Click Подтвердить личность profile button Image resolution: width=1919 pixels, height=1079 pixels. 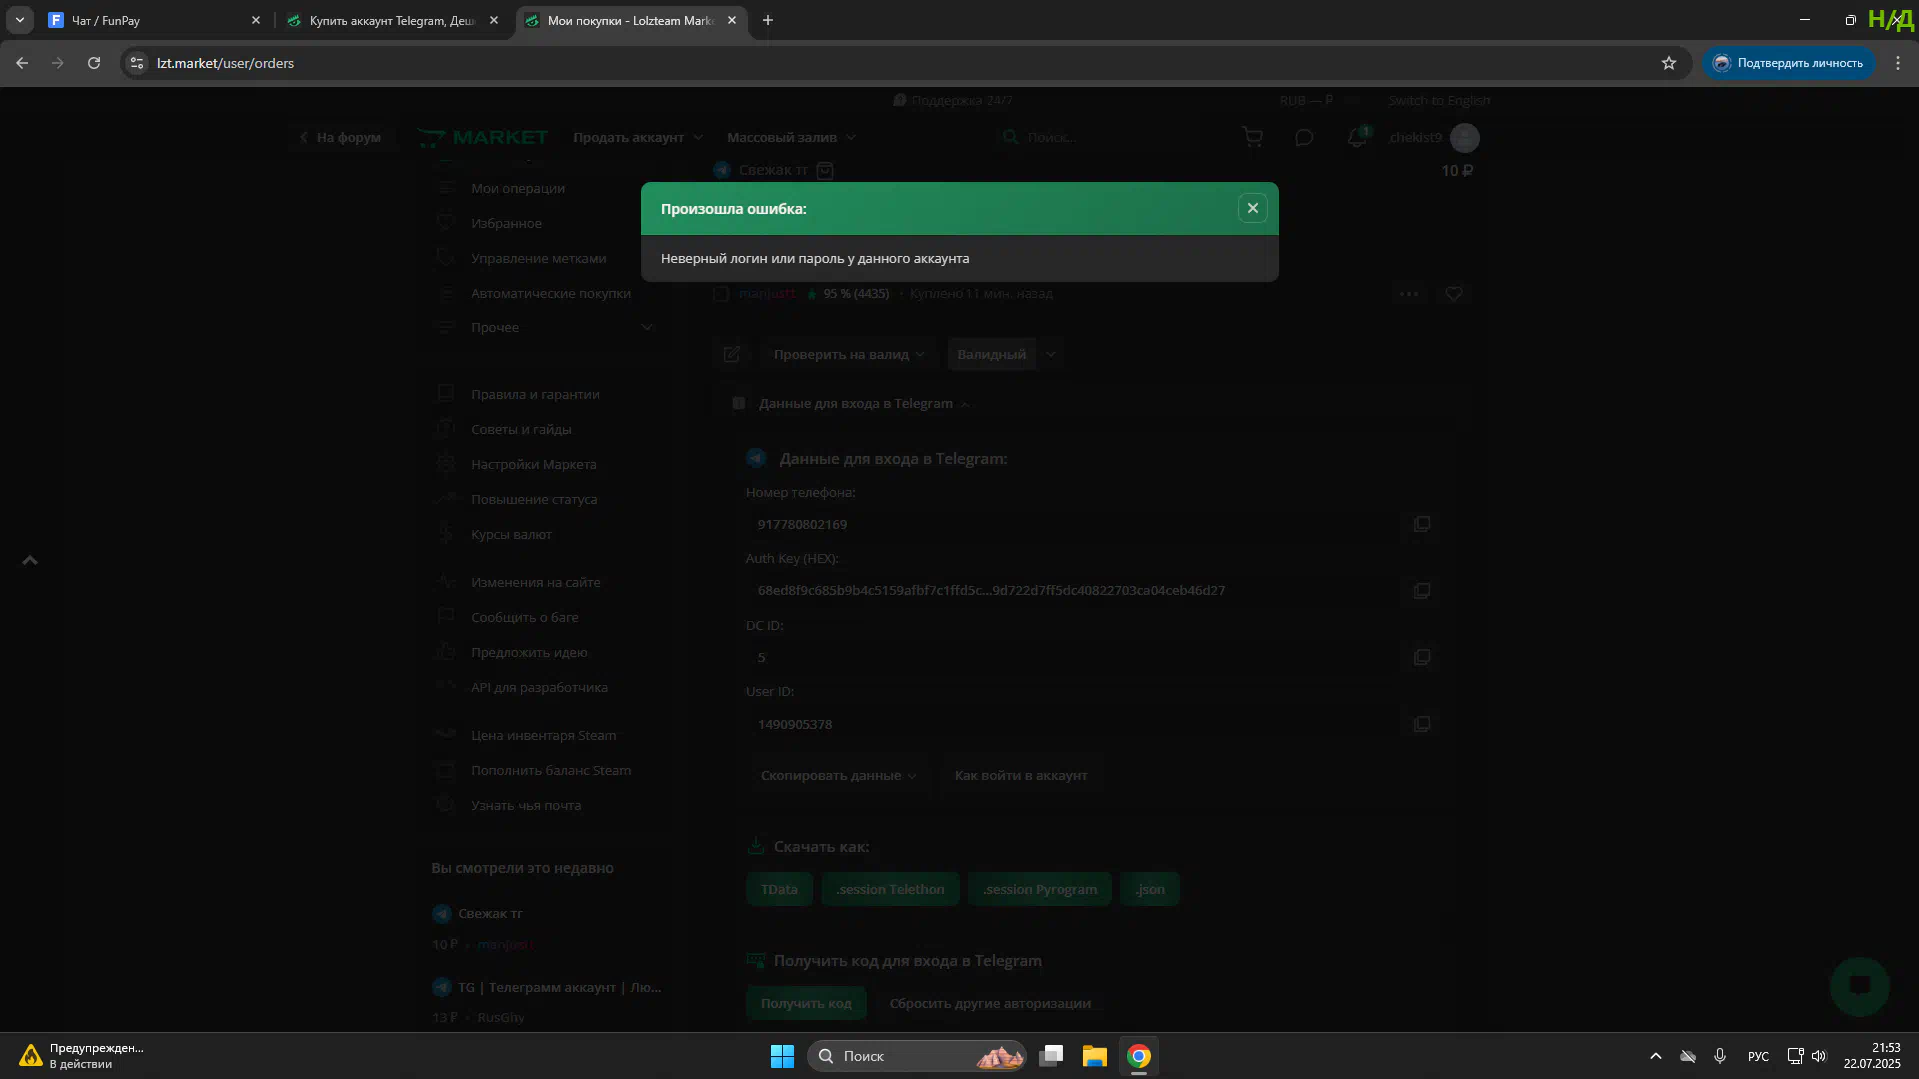(x=1788, y=63)
